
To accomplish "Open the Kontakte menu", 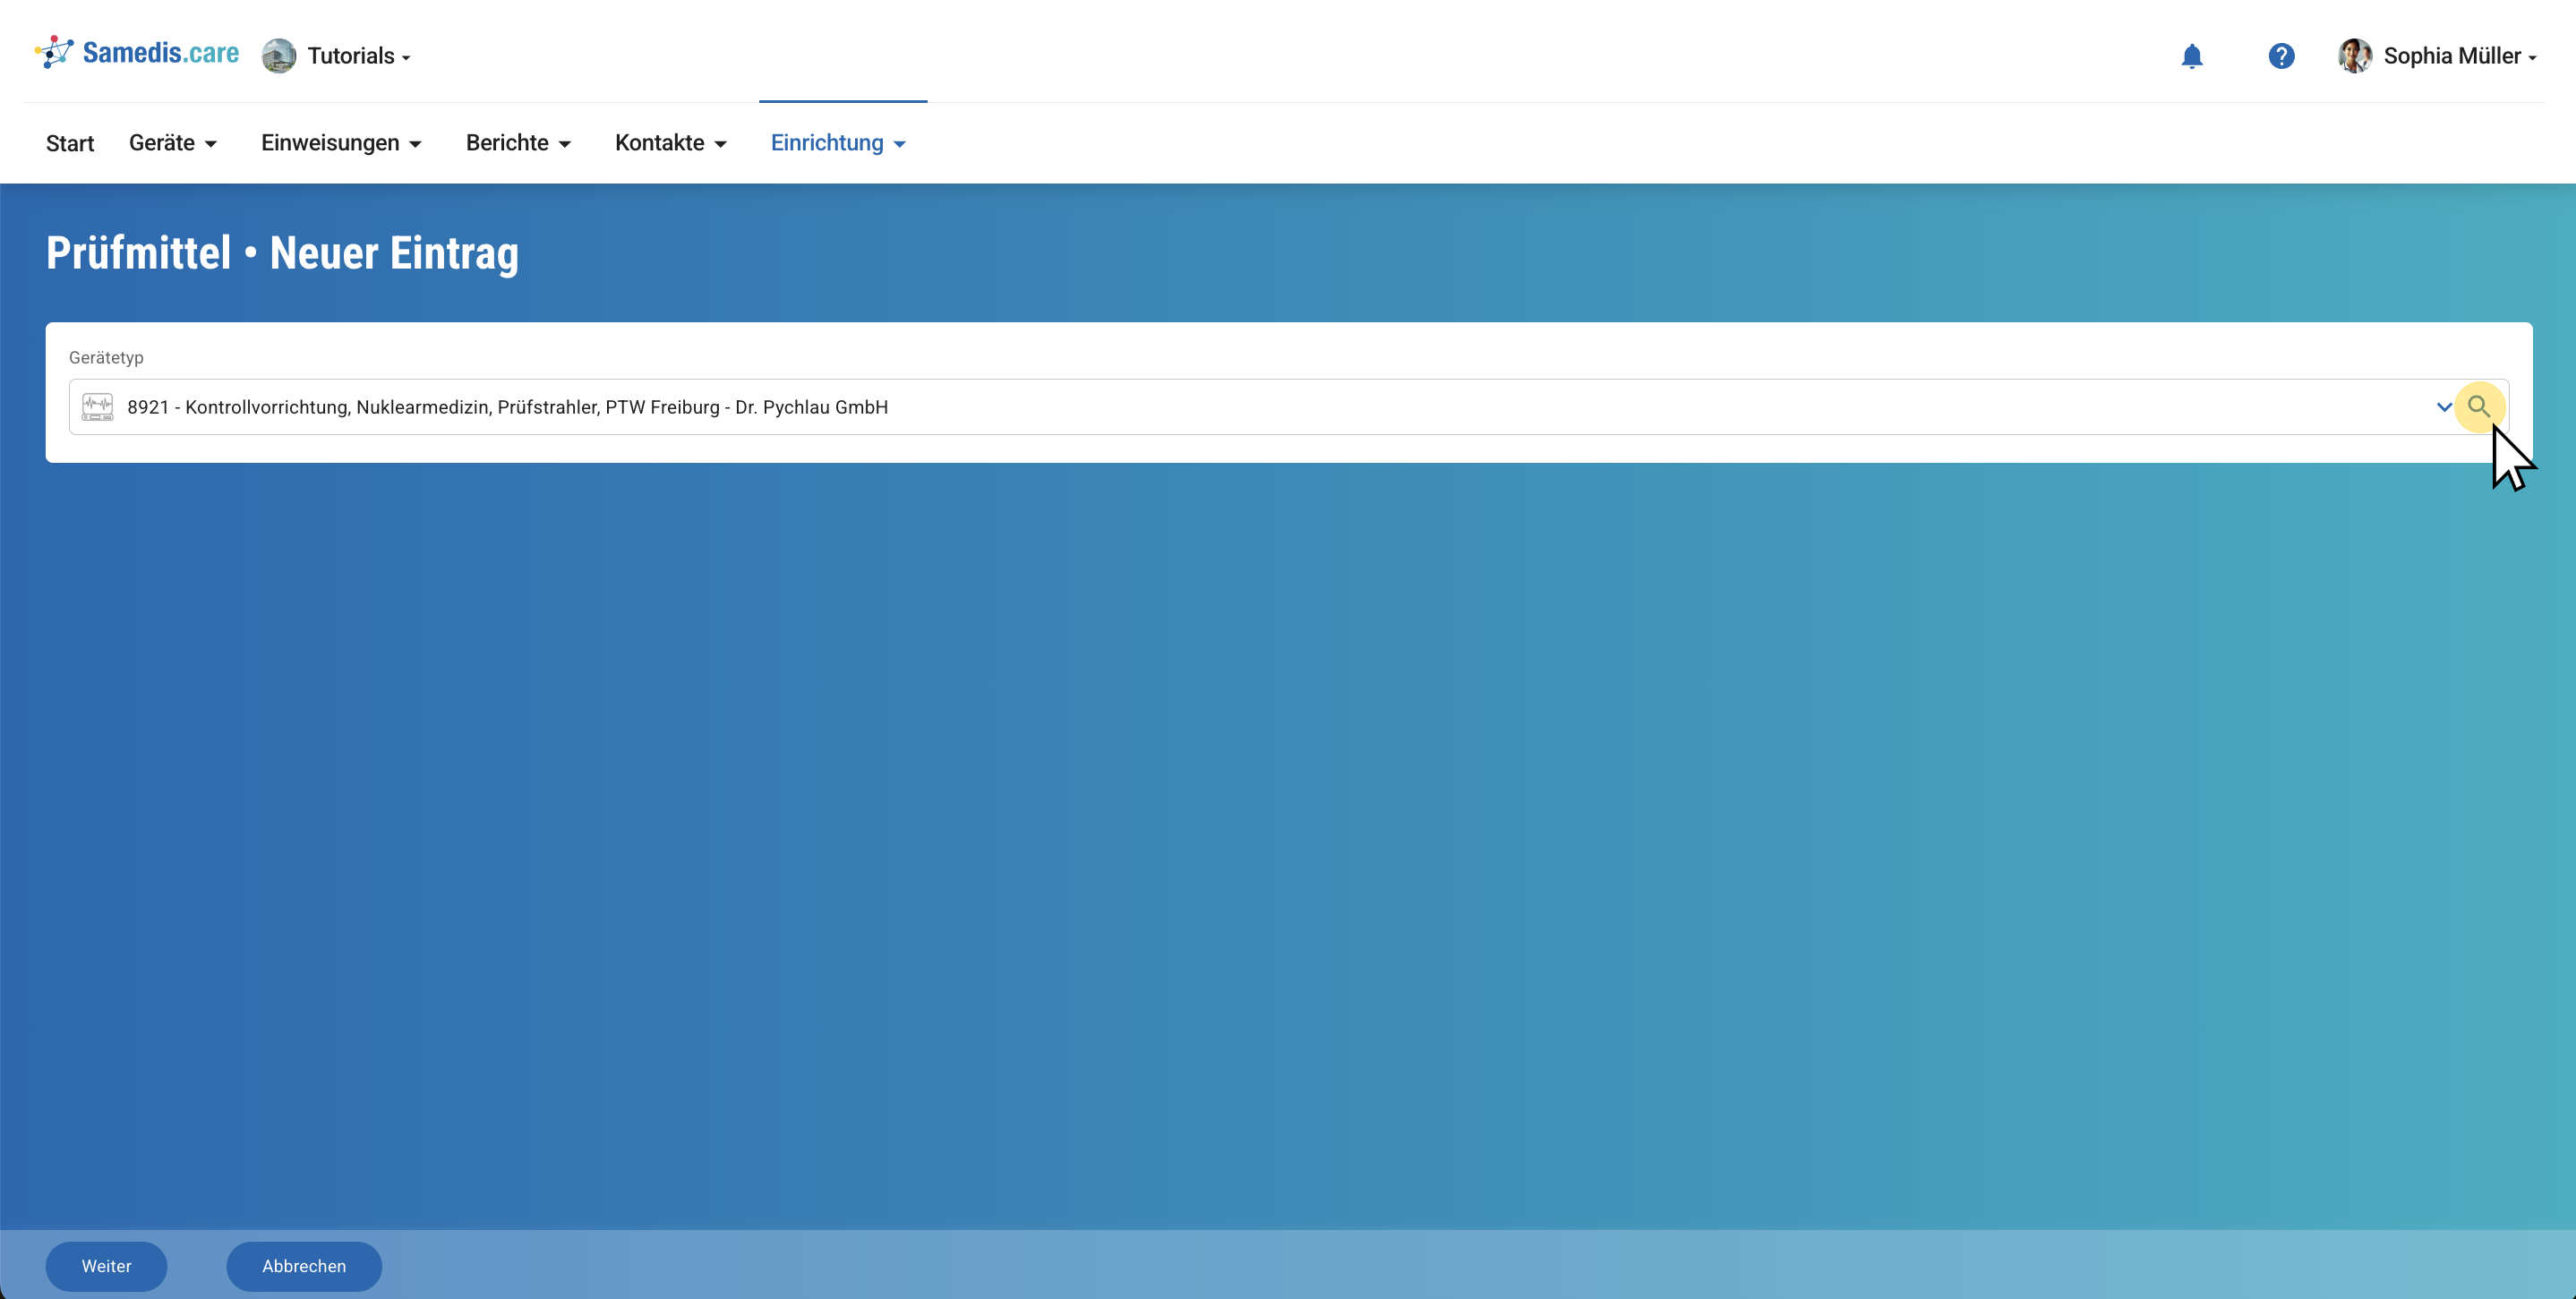I will (670, 143).
